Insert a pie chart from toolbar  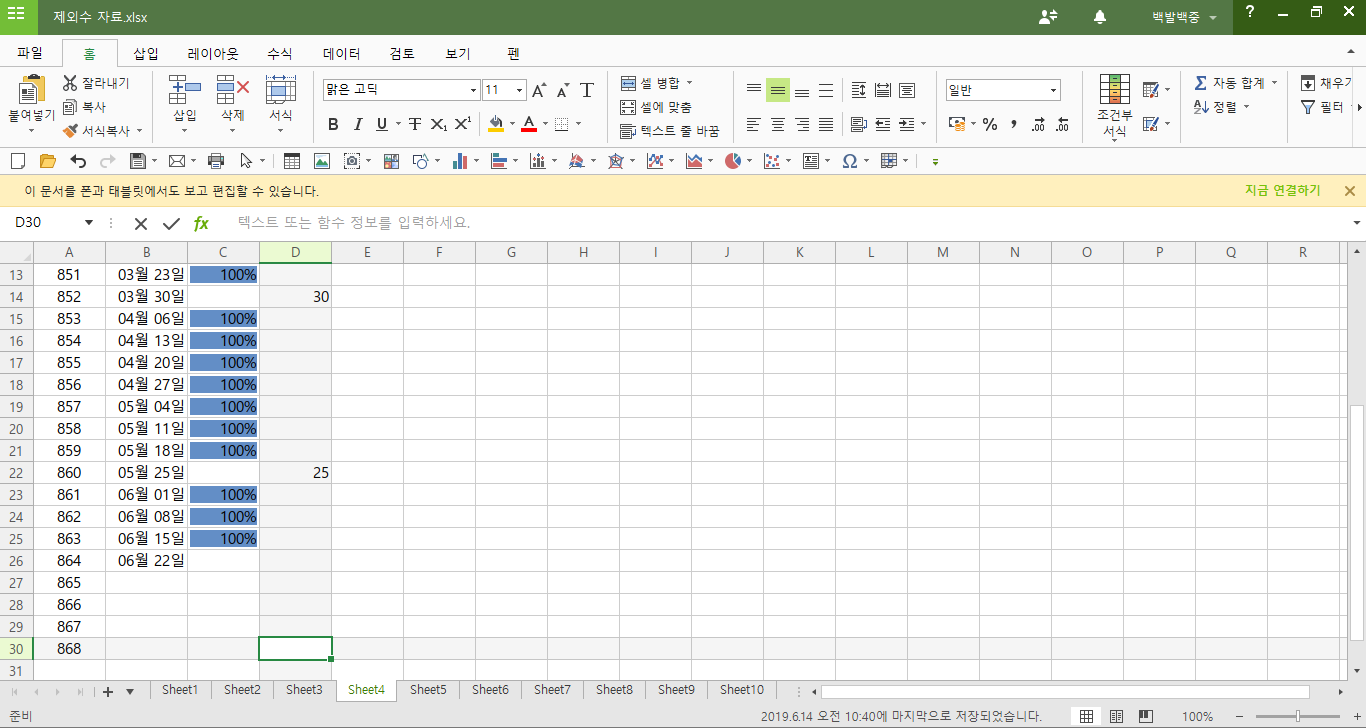tap(733, 161)
